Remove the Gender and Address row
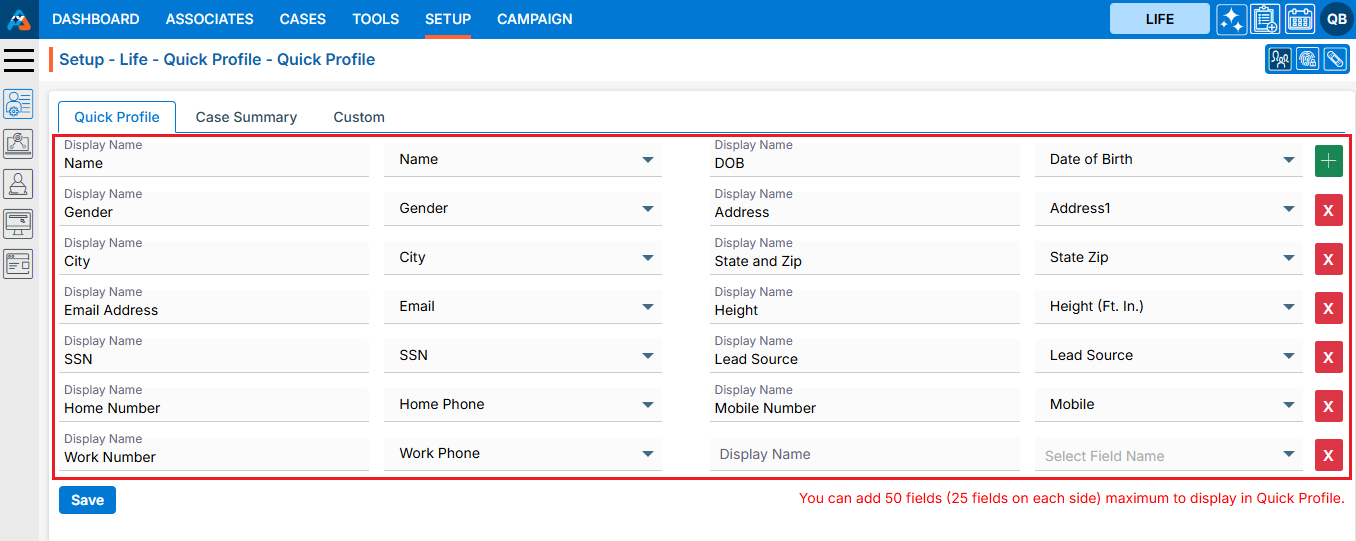Viewport: 1356px width, 541px height. pyautogui.click(x=1328, y=210)
